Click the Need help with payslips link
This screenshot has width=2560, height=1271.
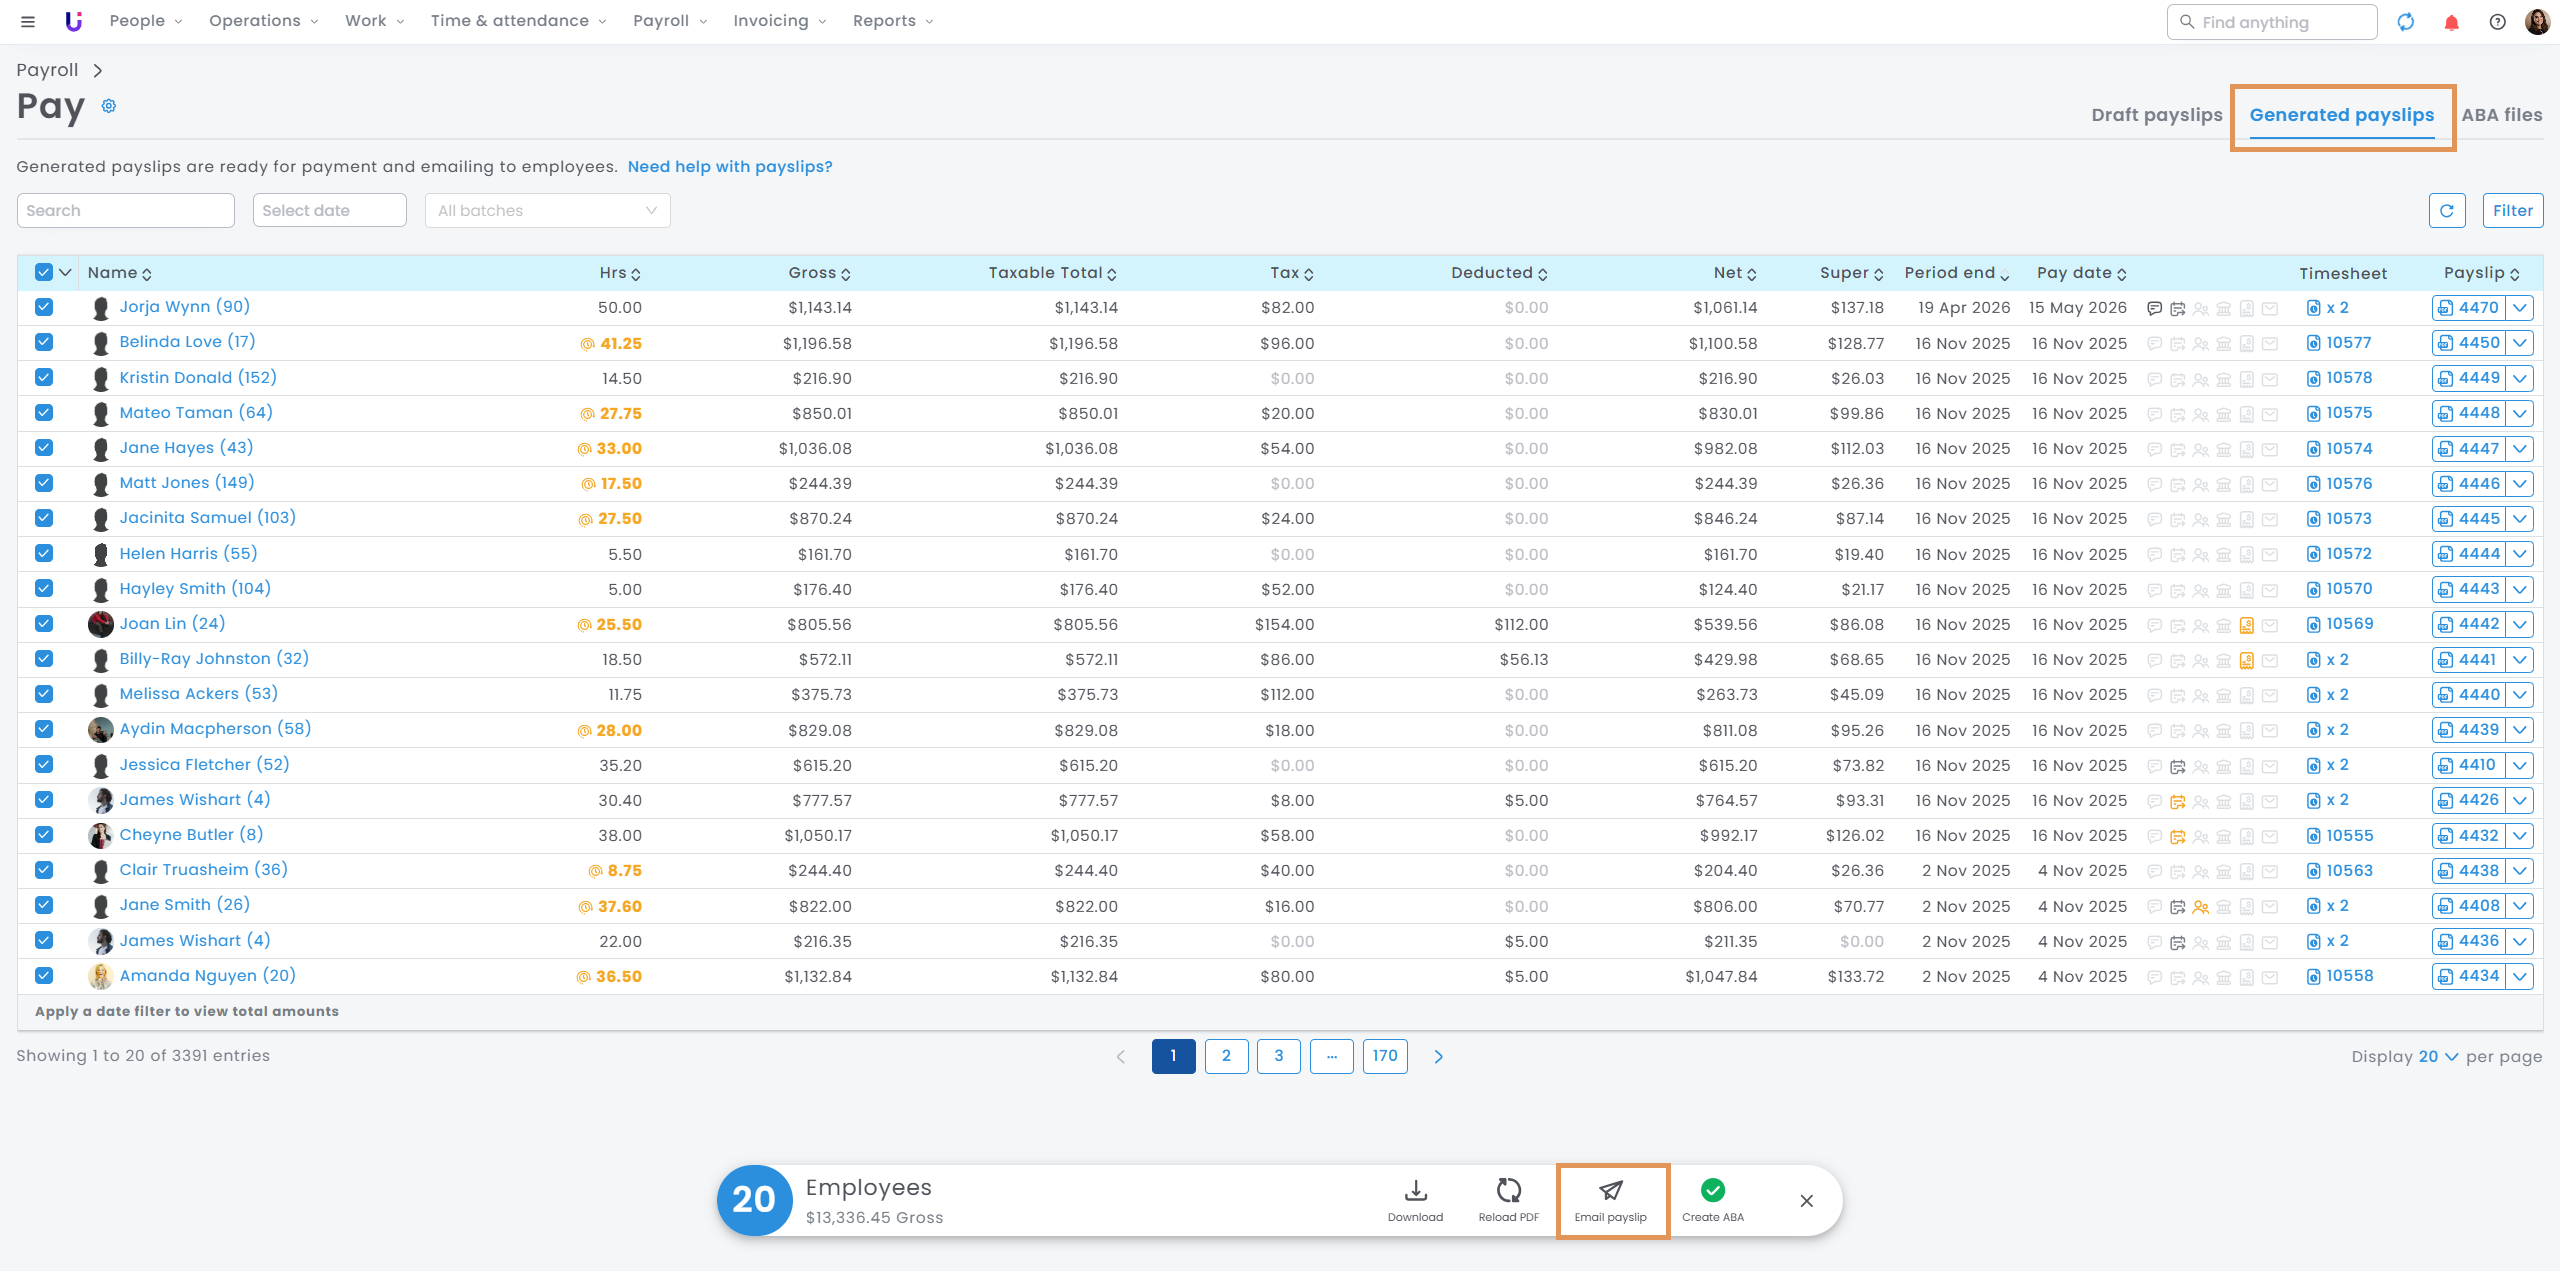730,167
